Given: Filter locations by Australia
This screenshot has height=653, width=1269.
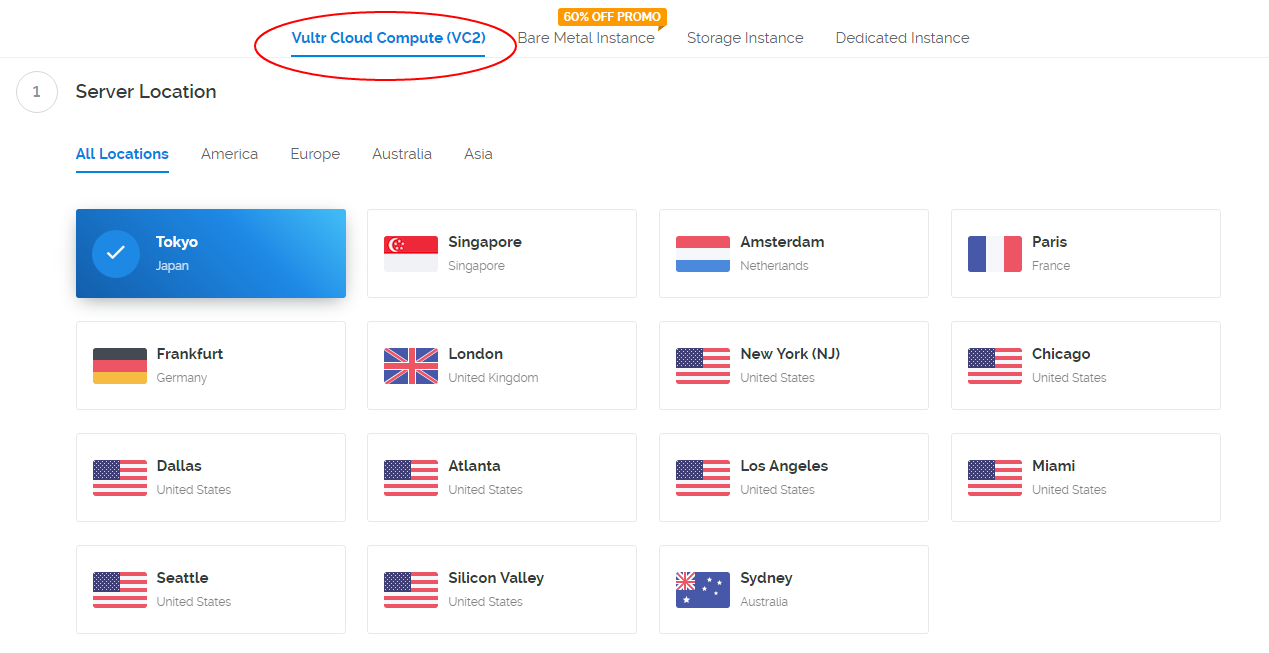Looking at the screenshot, I should point(402,154).
